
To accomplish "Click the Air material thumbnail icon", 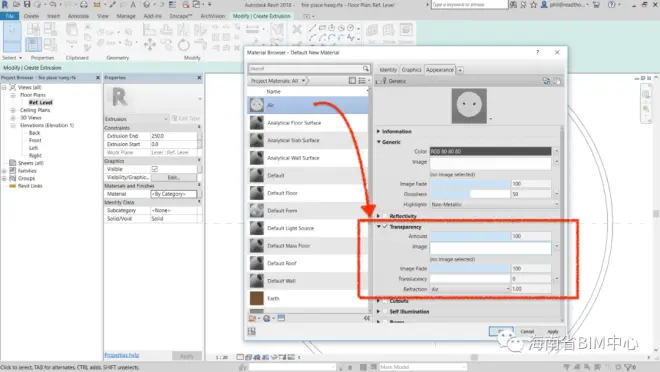I will point(257,105).
